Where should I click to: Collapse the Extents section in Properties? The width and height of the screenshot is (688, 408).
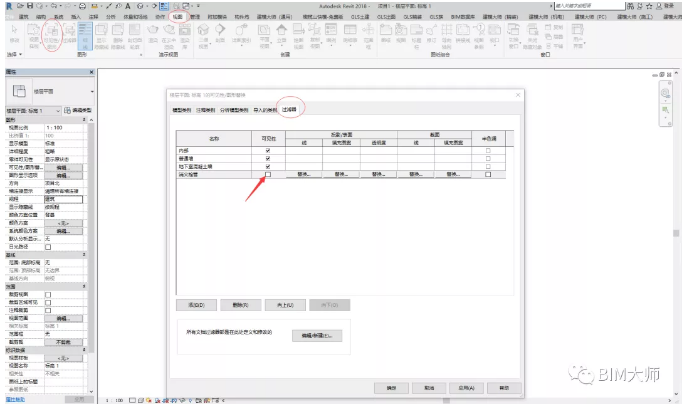pyautogui.click(x=84, y=286)
